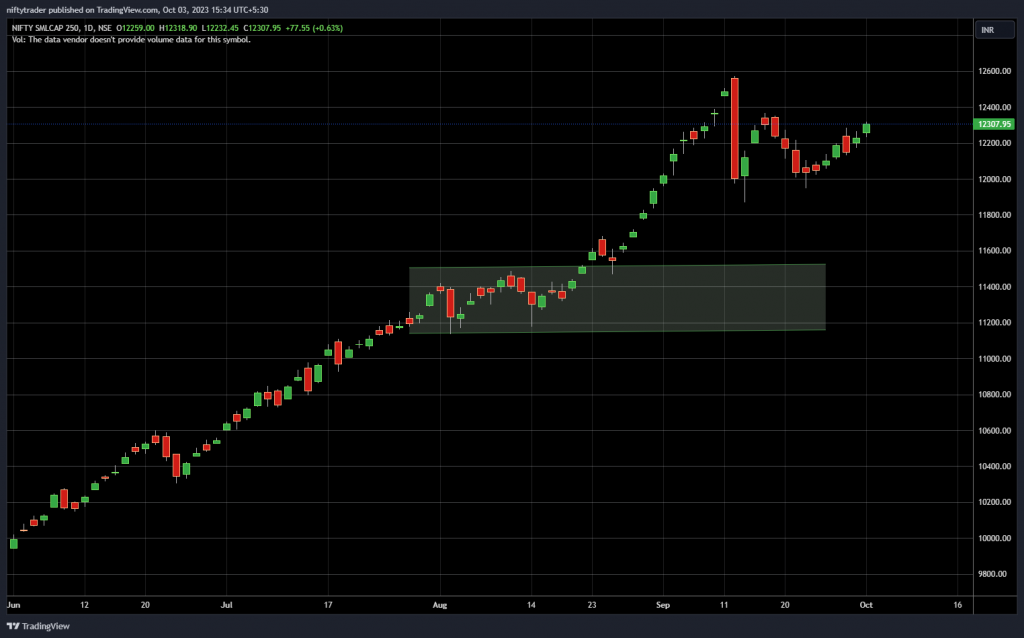
Task: Click the niftytrader published attribution text
Action: (137, 10)
